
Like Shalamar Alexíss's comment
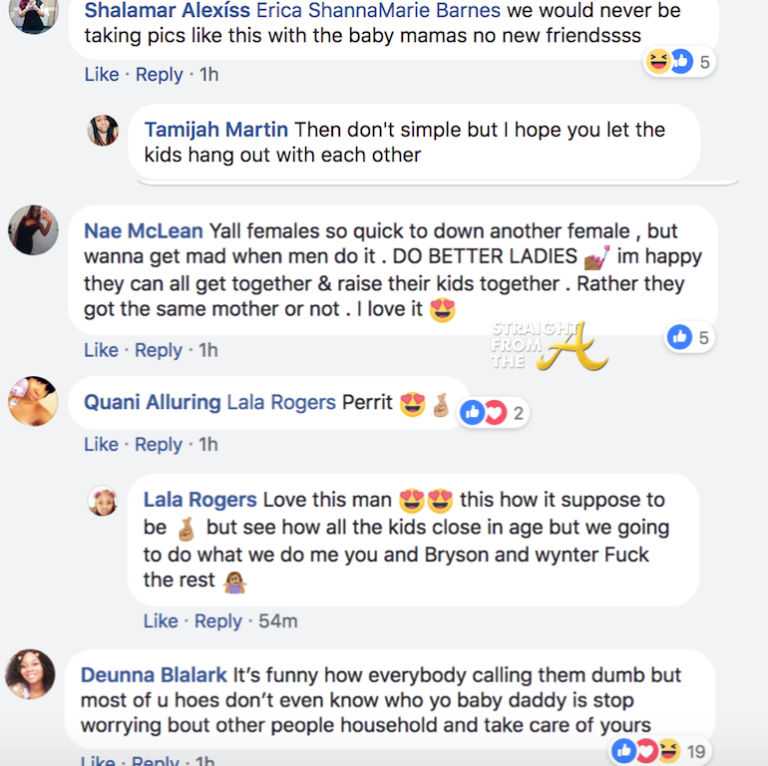(x=101, y=74)
